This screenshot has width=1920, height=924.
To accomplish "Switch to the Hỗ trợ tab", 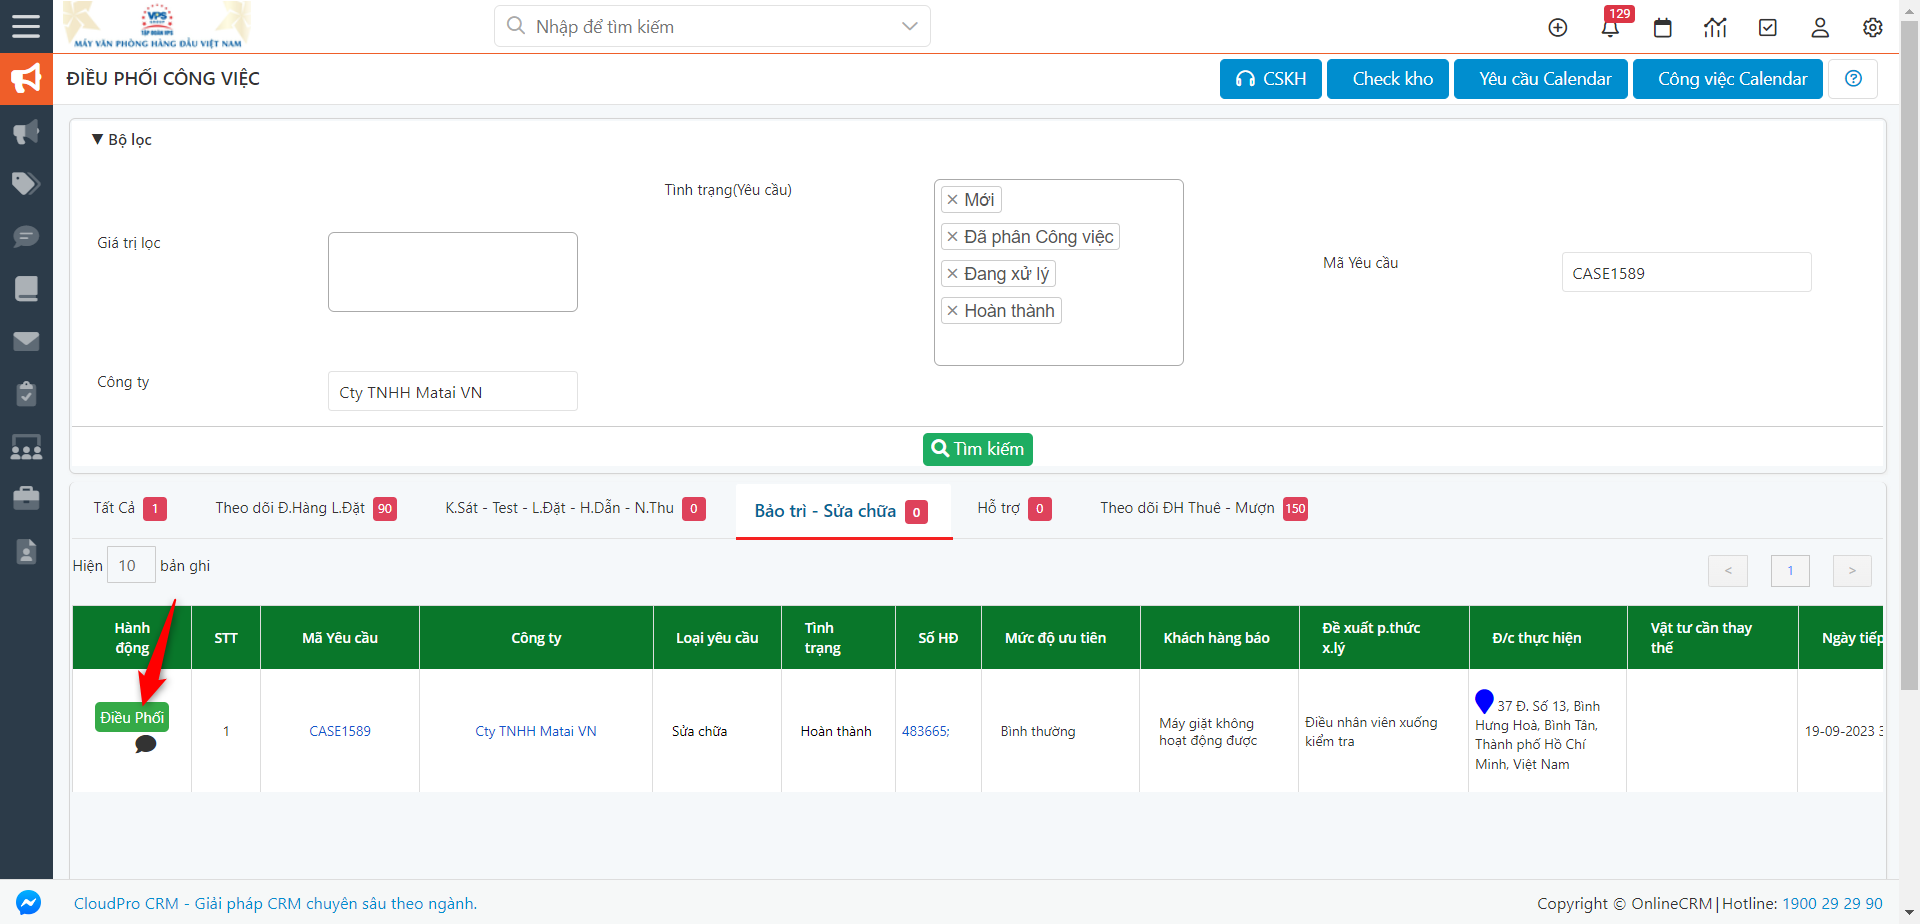I will click(1014, 509).
